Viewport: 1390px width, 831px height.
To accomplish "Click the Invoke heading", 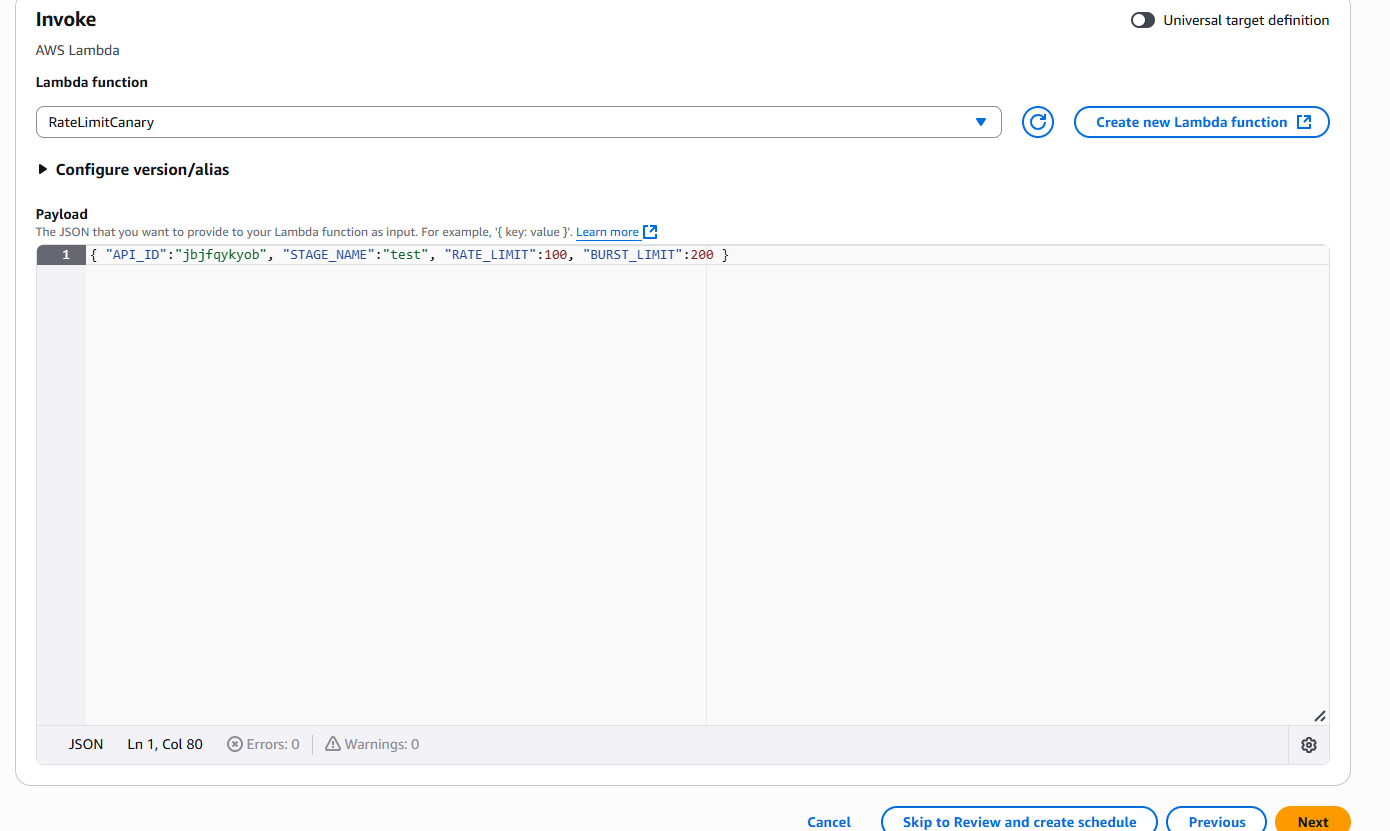I will (x=66, y=19).
